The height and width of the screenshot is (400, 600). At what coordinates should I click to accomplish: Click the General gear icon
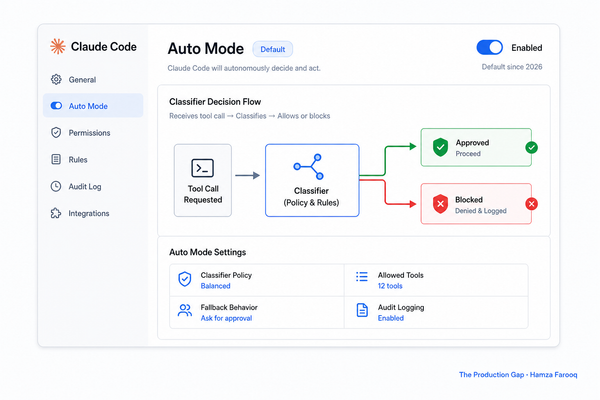(56, 79)
